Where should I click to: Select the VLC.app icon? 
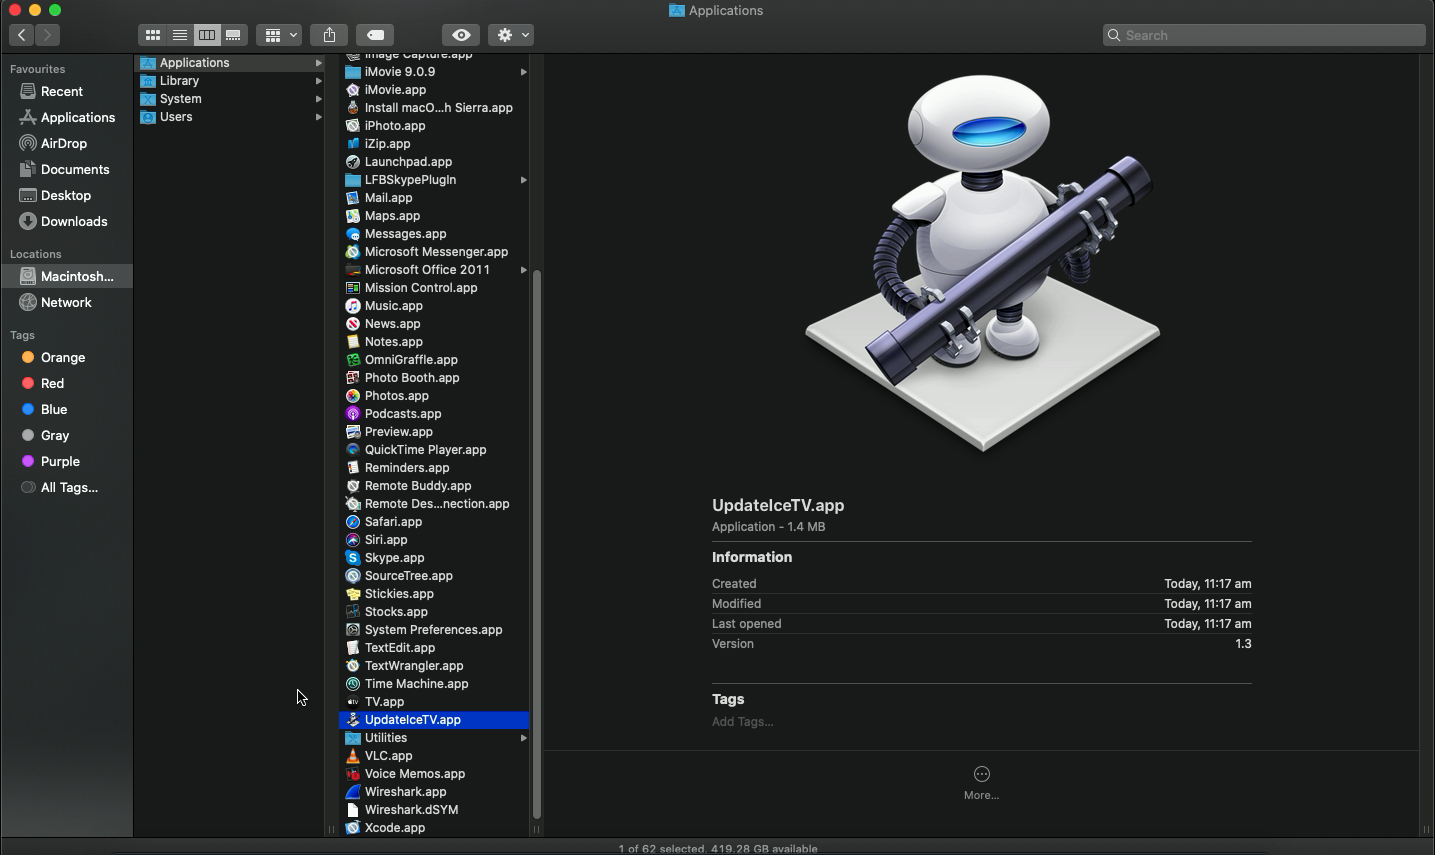[x=353, y=756]
